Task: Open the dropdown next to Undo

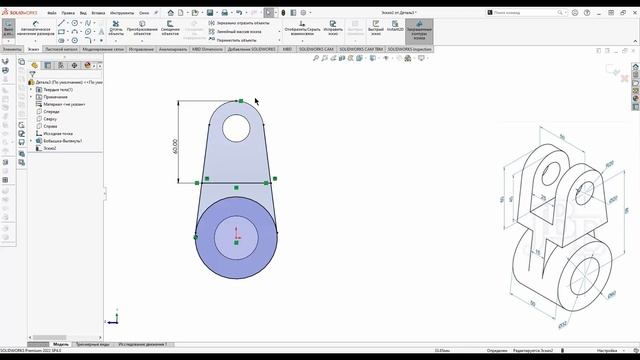Action: [x=246, y=13]
